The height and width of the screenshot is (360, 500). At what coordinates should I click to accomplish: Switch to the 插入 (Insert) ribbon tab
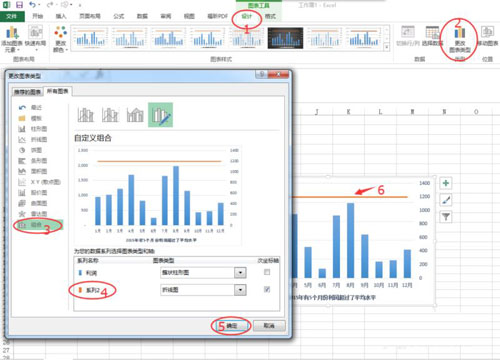tap(61, 16)
